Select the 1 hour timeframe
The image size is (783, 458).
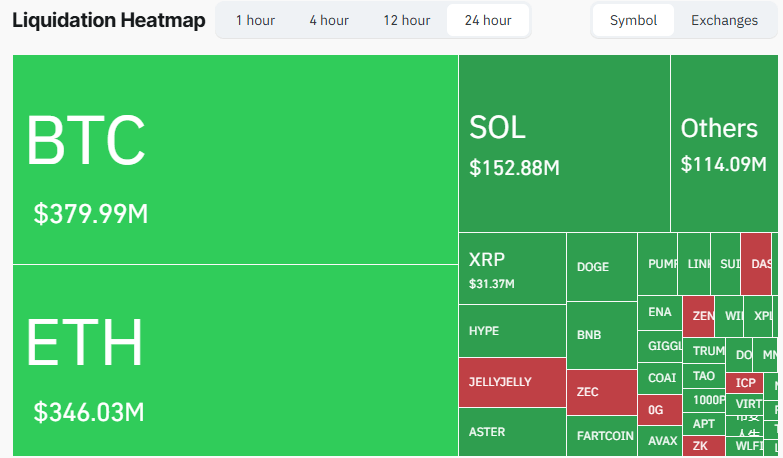coord(255,20)
